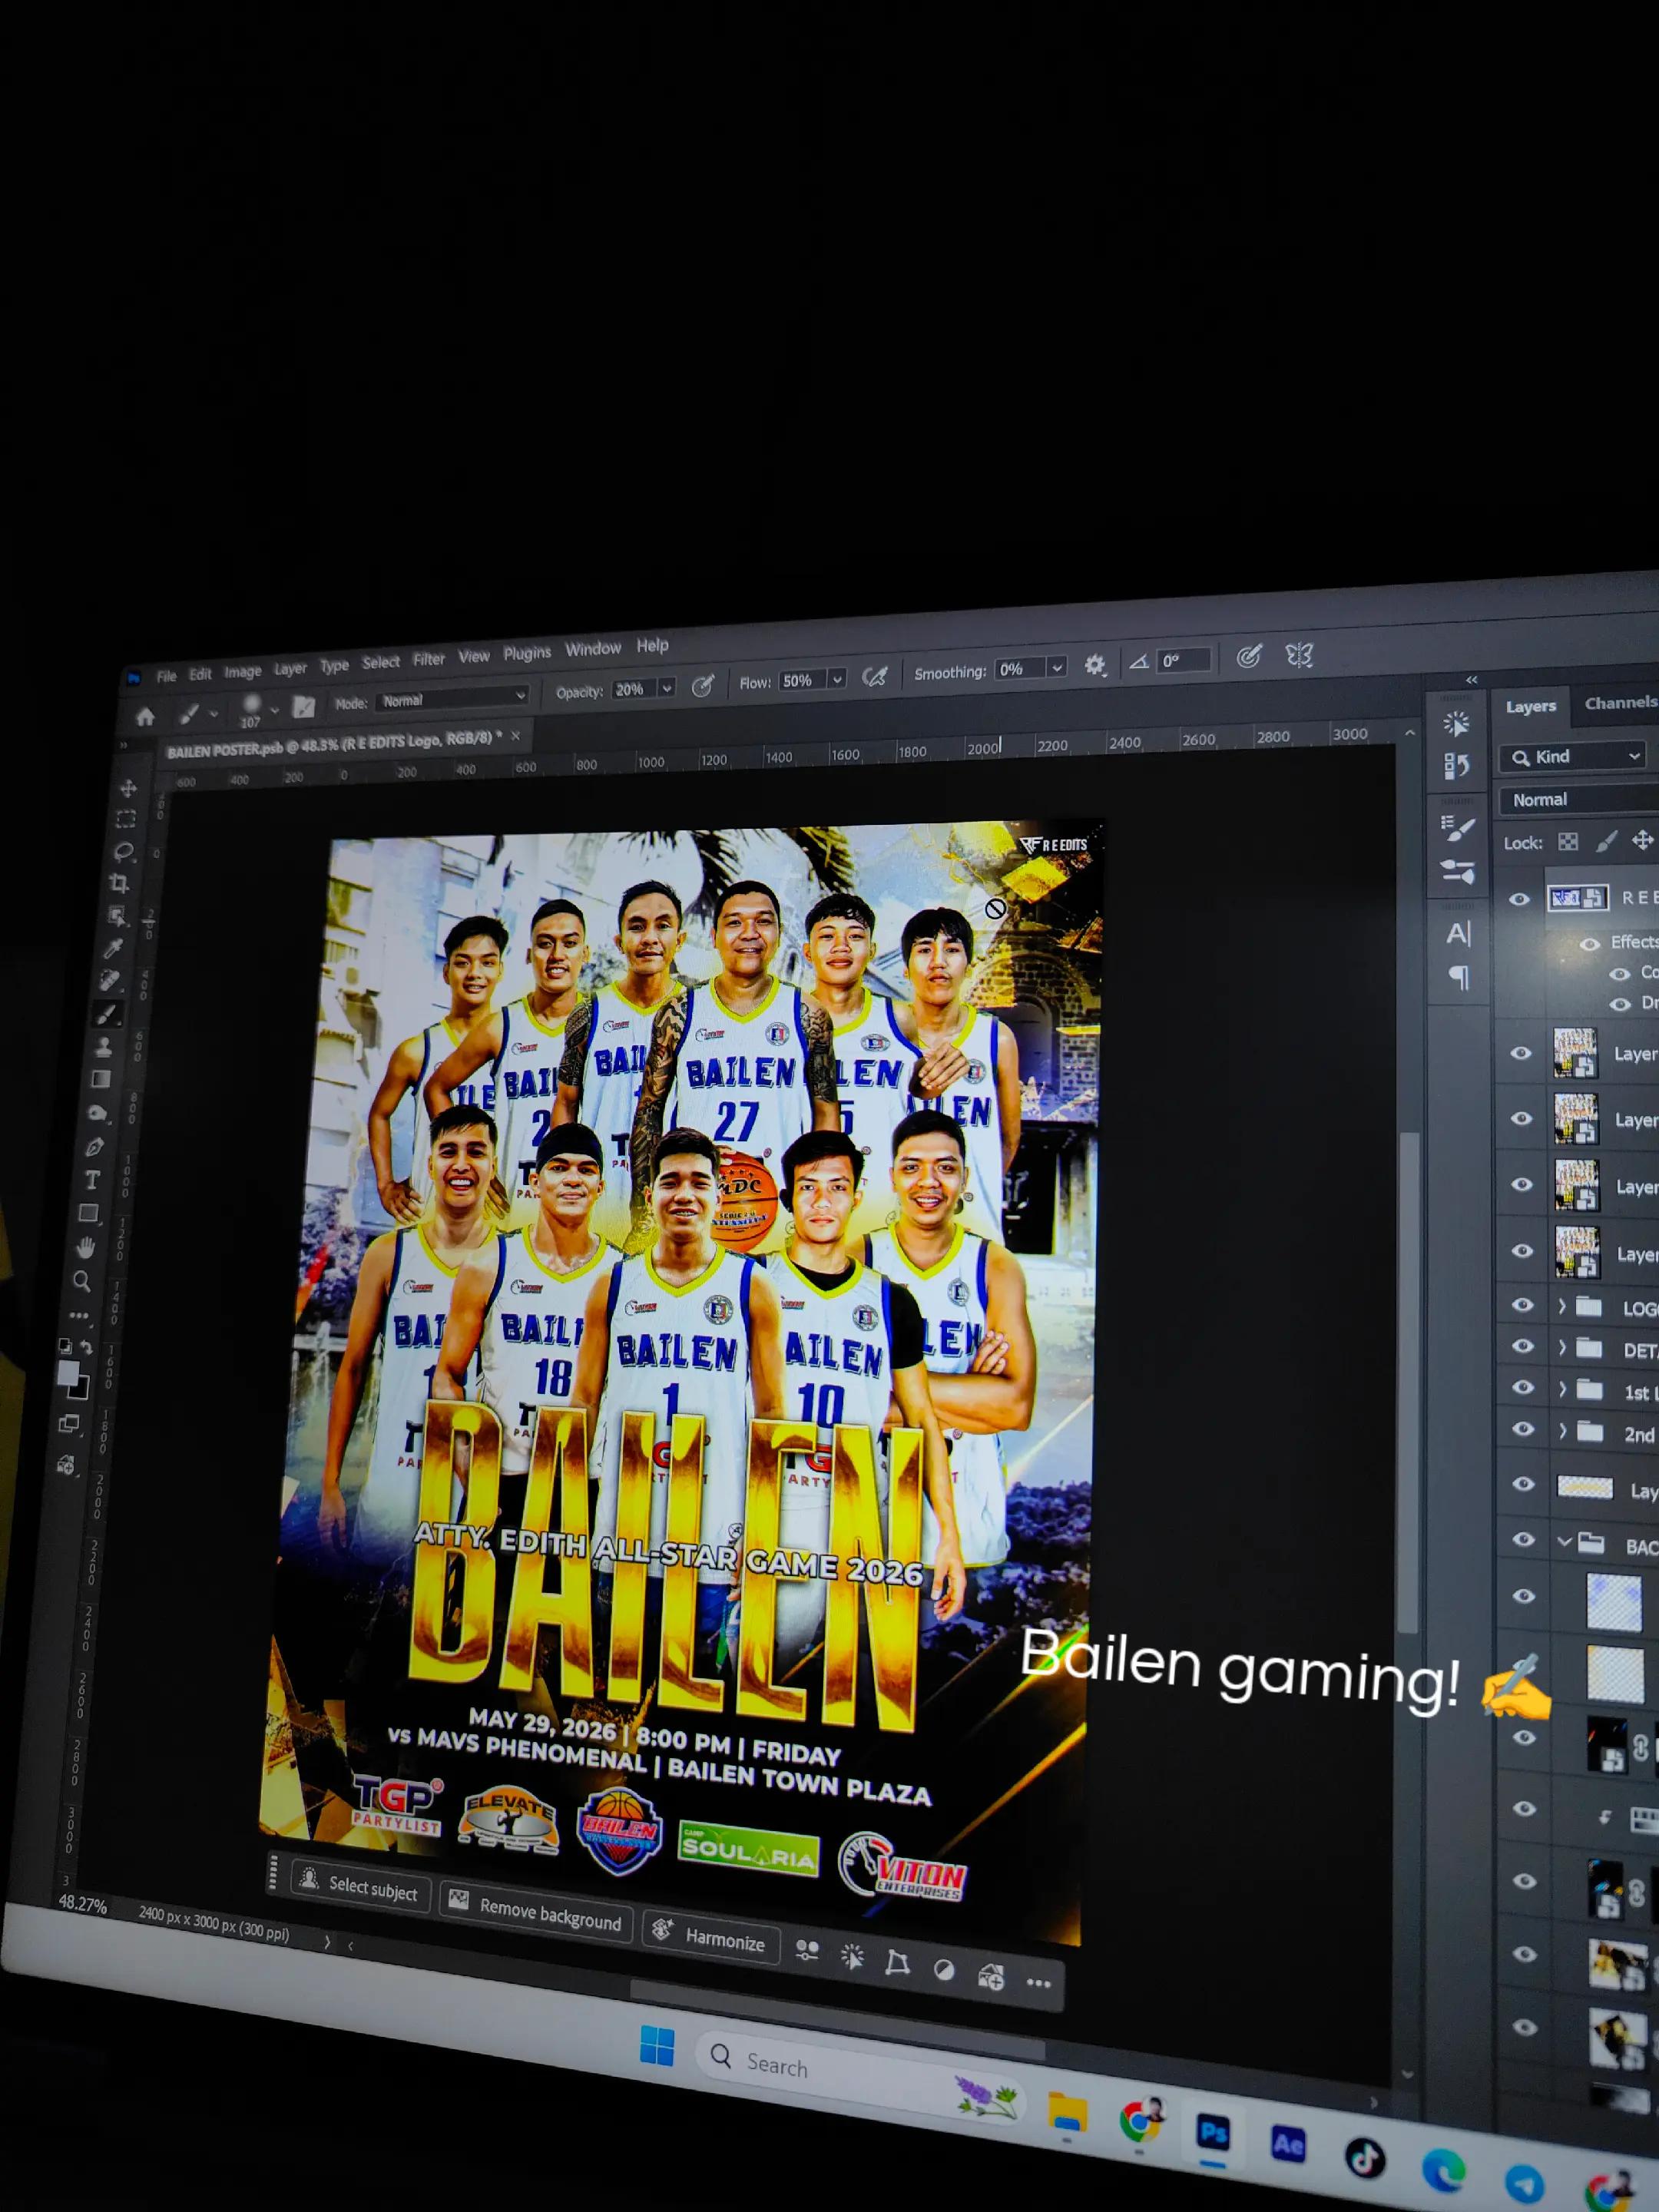Select the Horizontal Type tool
The image size is (1659, 2212).
92,1180
